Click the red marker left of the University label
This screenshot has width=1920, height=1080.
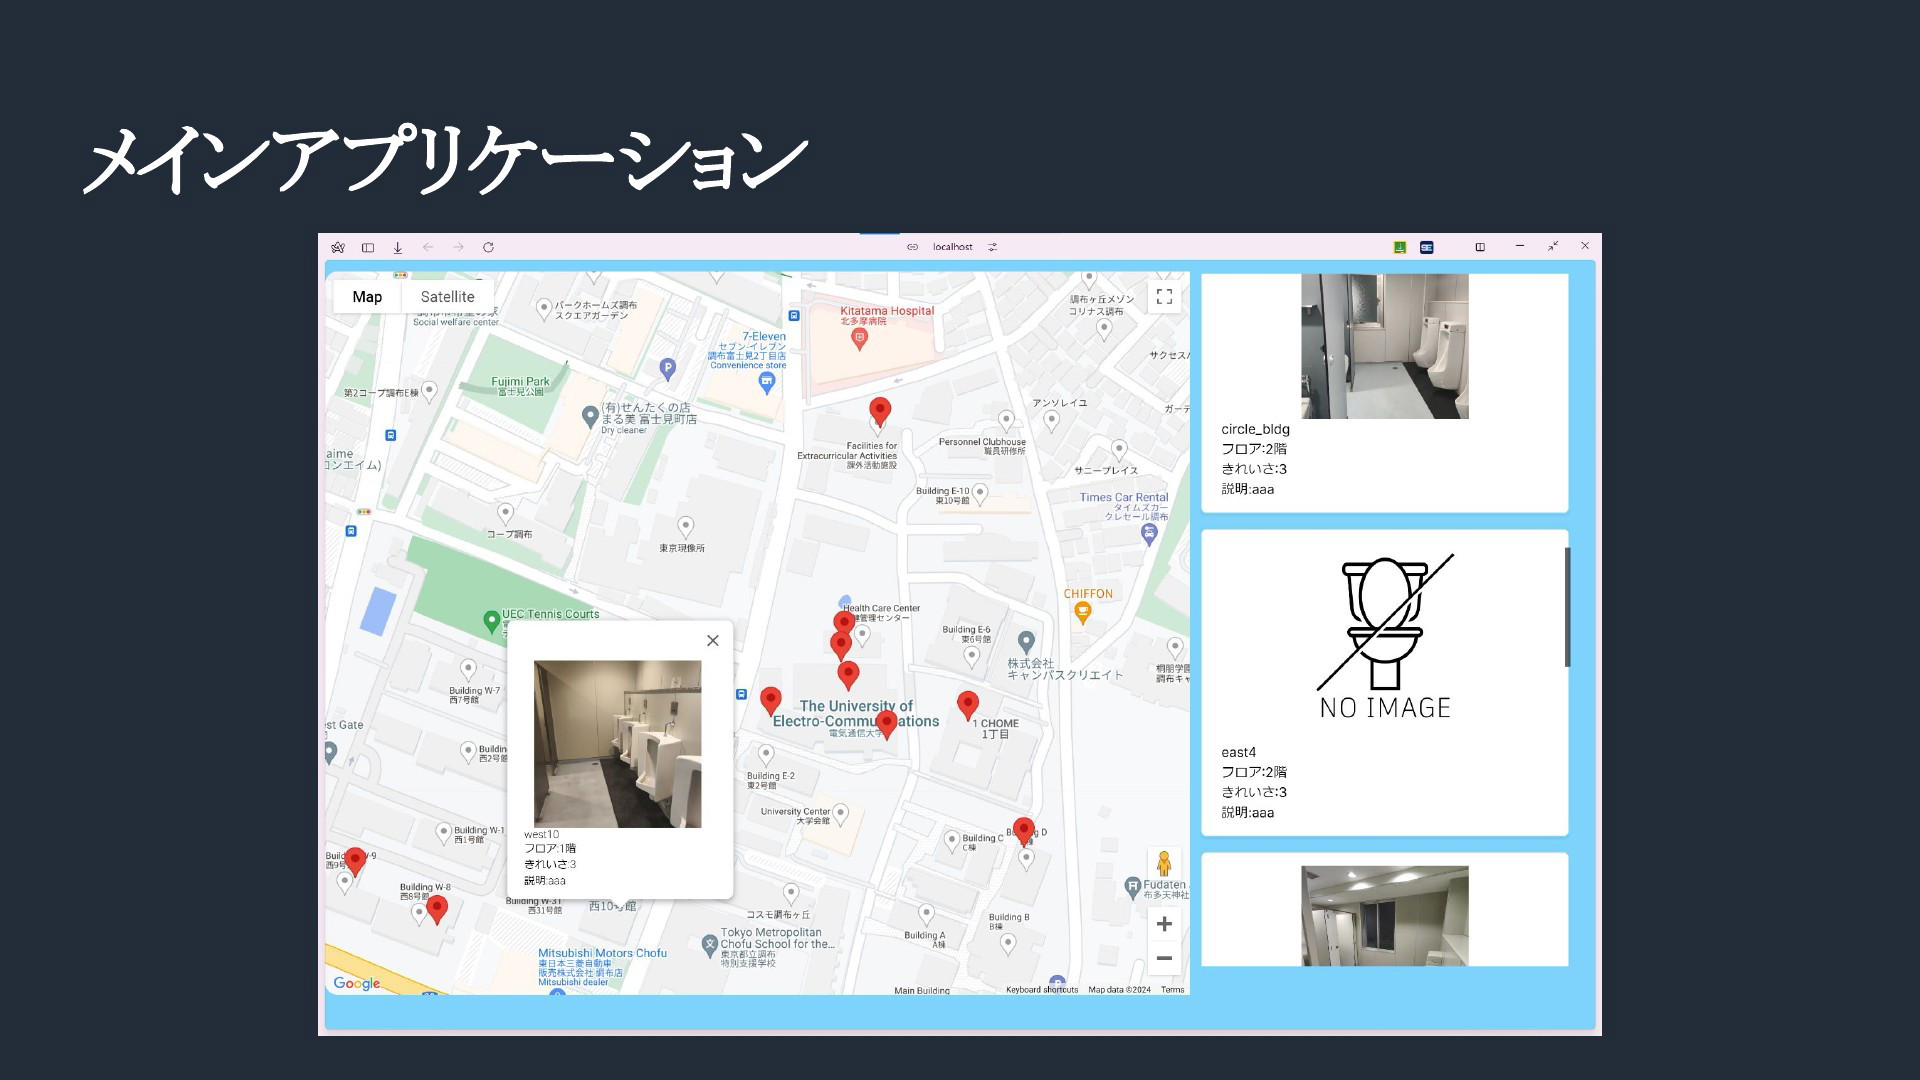coord(771,700)
